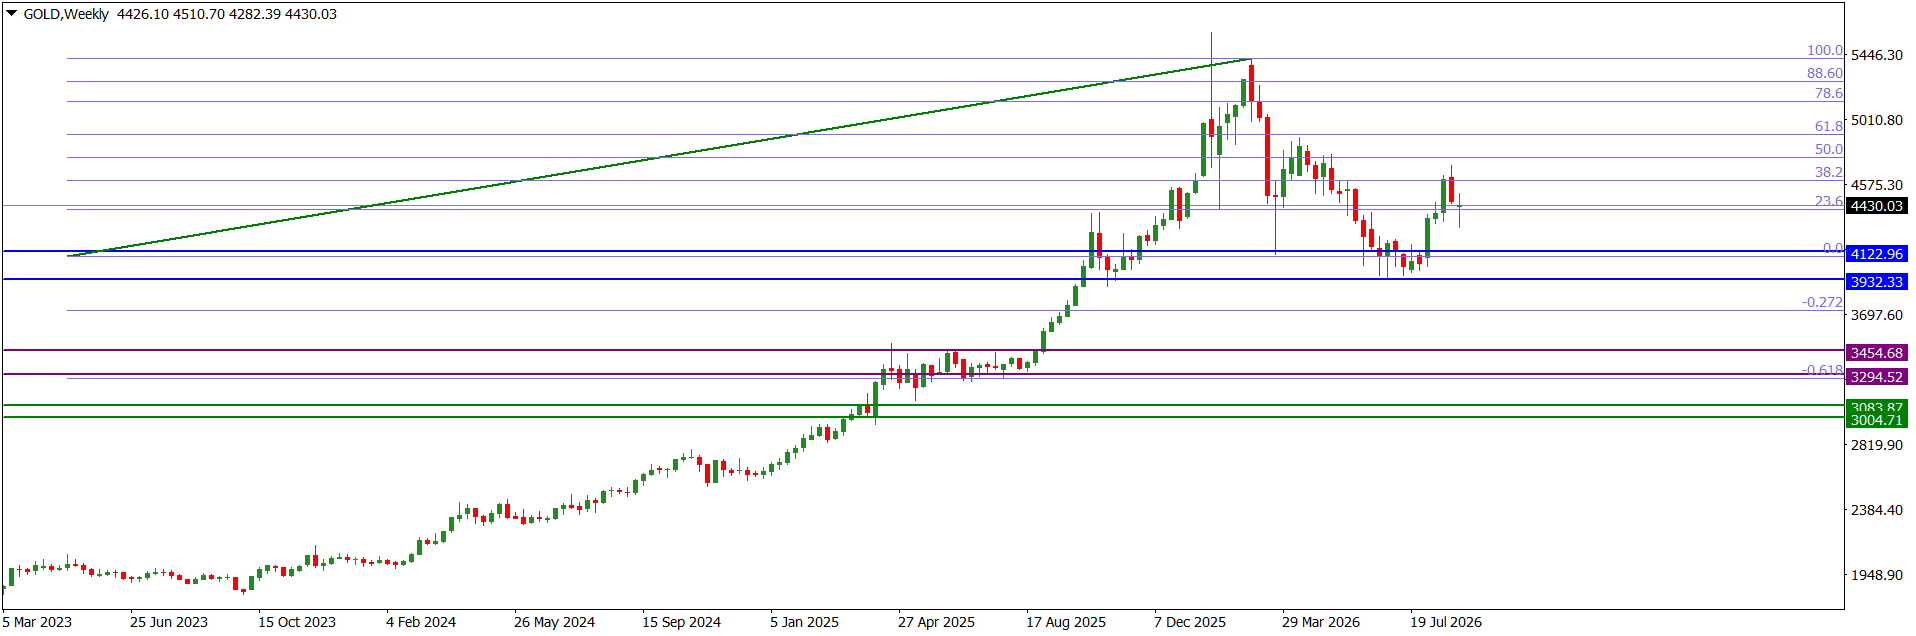Image resolution: width=1916 pixels, height=636 pixels.
Task: Click the 1948.90 price scale value
Action: coord(1877,575)
